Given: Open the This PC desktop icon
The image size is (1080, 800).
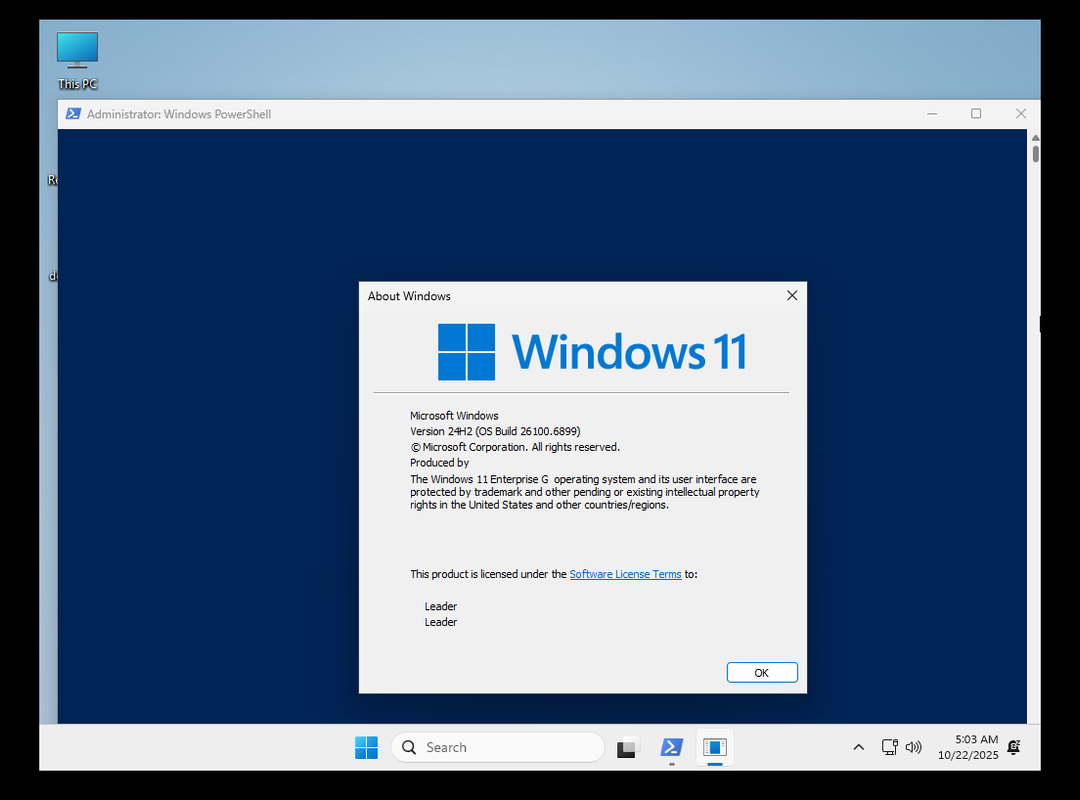Looking at the screenshot, I should tap(77, 61).
